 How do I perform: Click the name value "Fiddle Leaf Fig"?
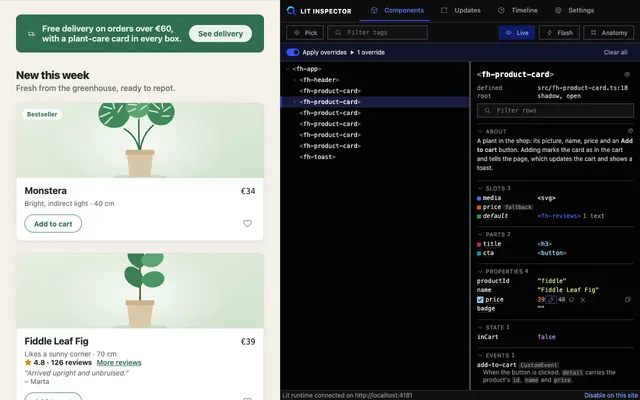(x=568, y=290)
